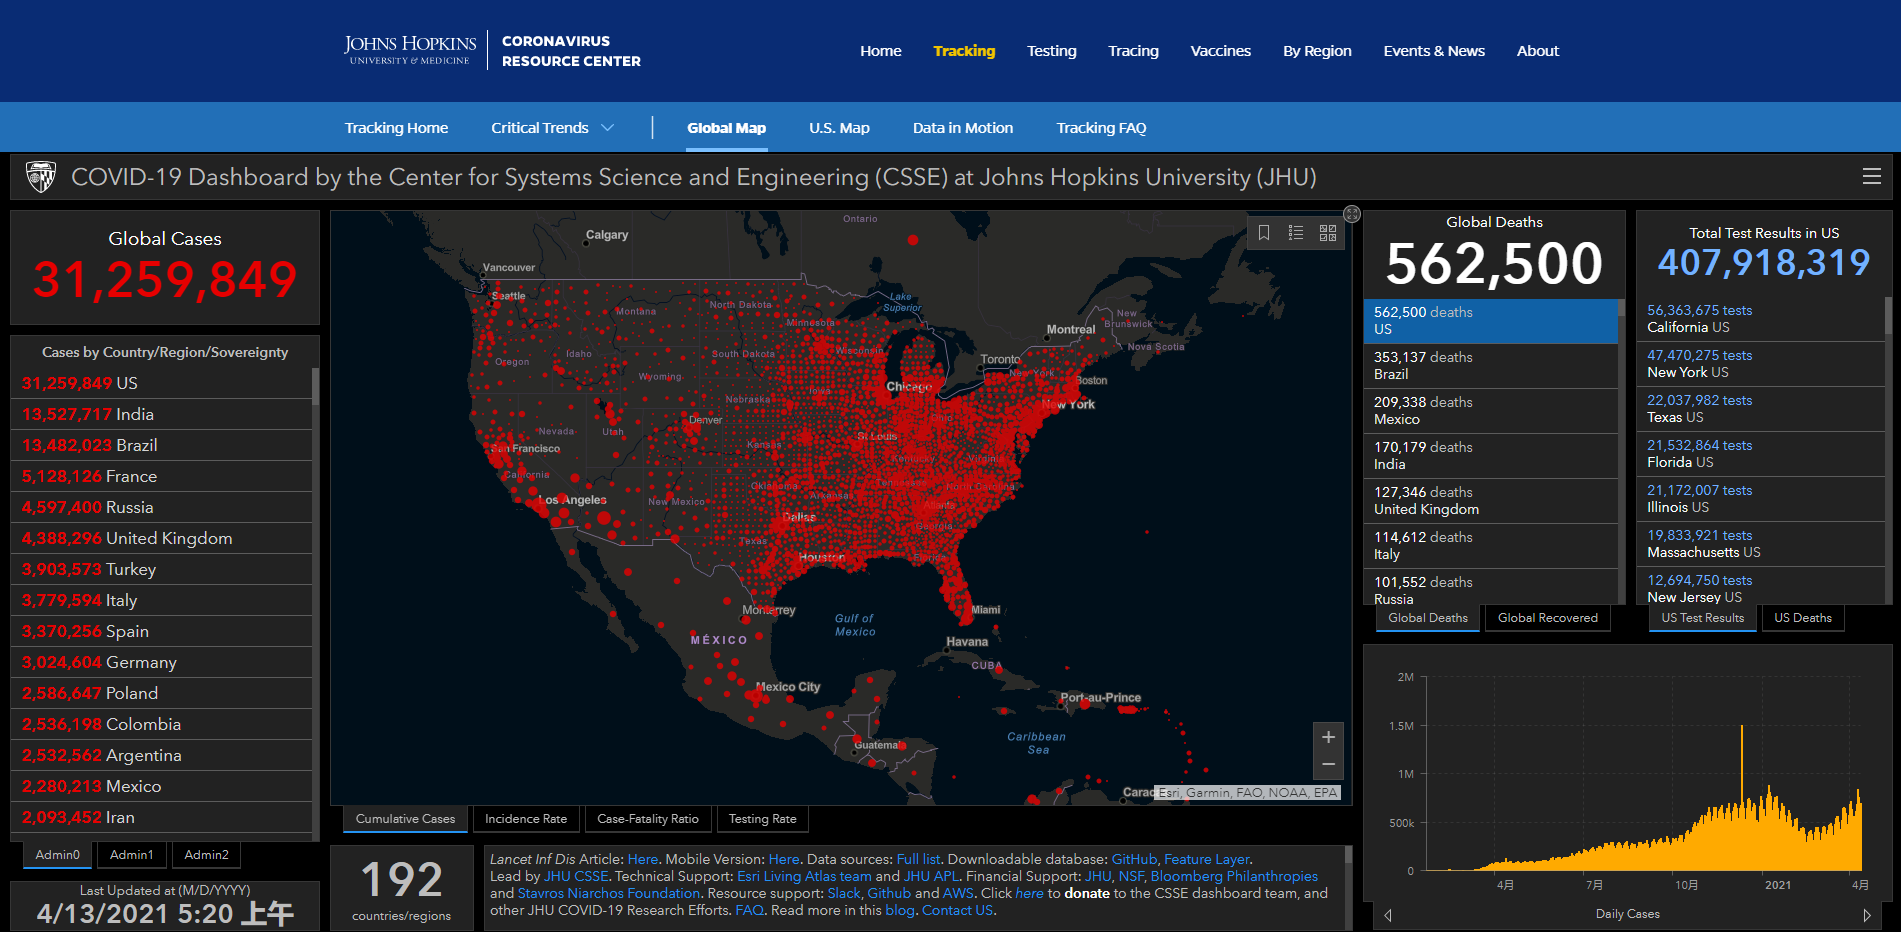Open the About page
The height and width of the screenshot is (932, 1901).
1537,51
